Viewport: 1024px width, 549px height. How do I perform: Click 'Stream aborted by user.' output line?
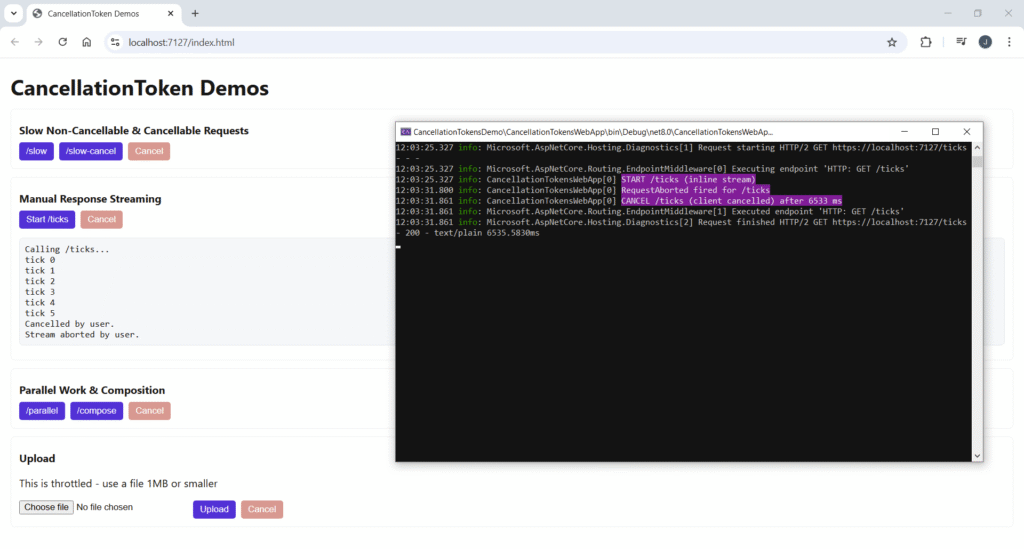click(82, 334)
